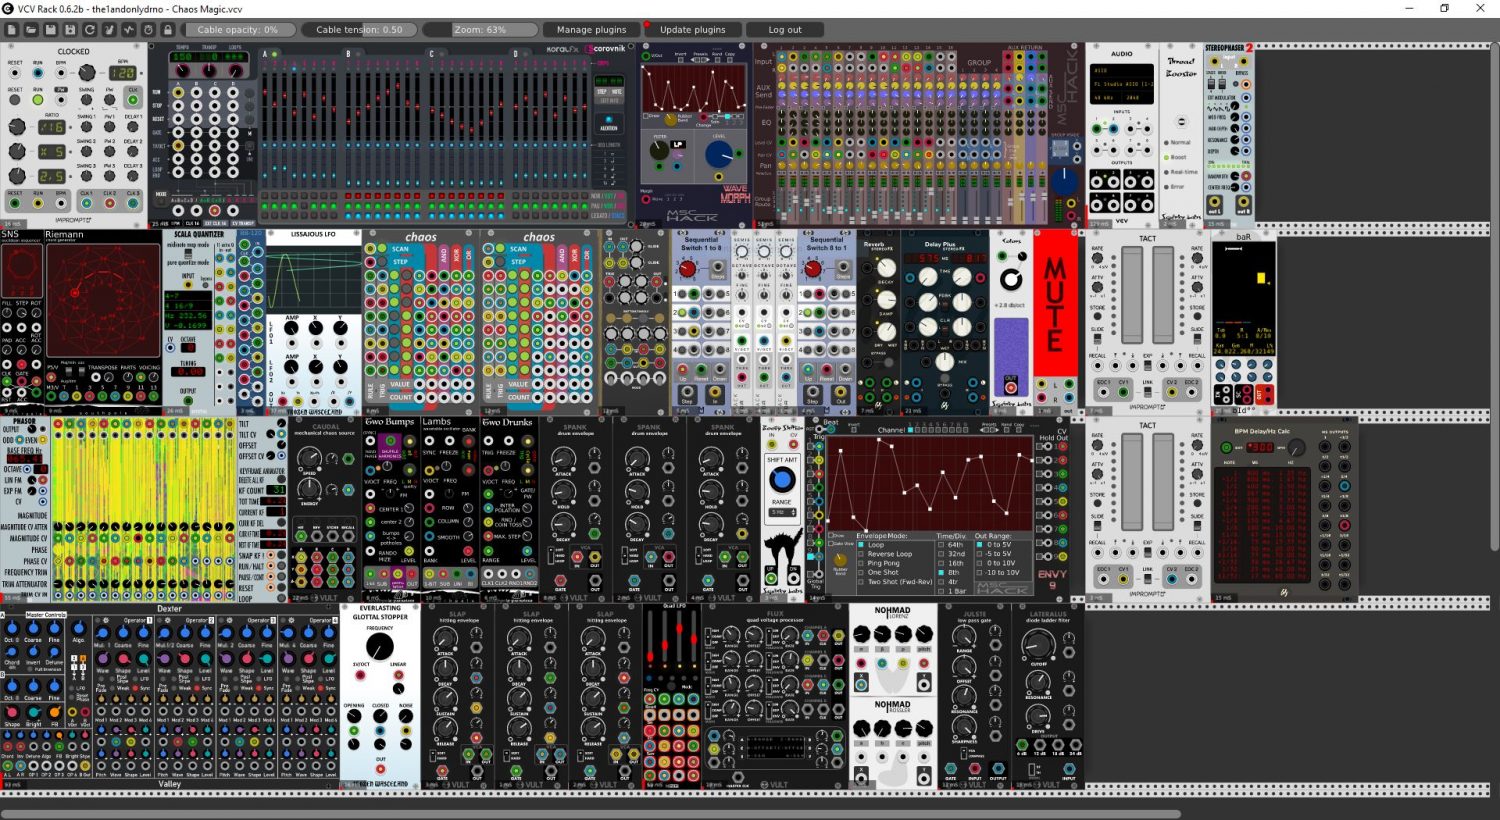Open the 5 Hz Range selector on Boolean Shifter
1500x820 pixels.
781,512
